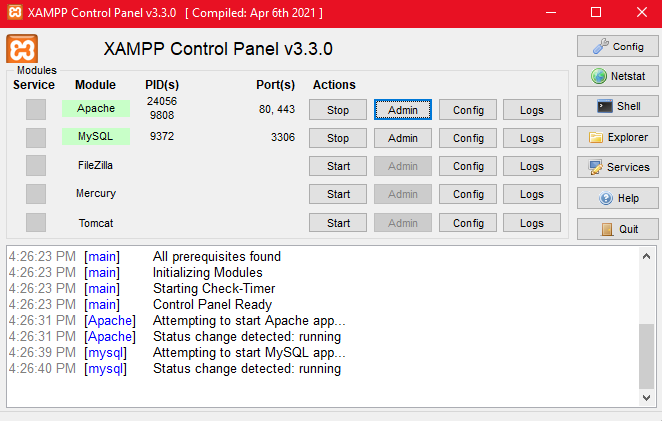Start the Tomcat module
Viewport: 662px width, 421px height.
[338, 223]
